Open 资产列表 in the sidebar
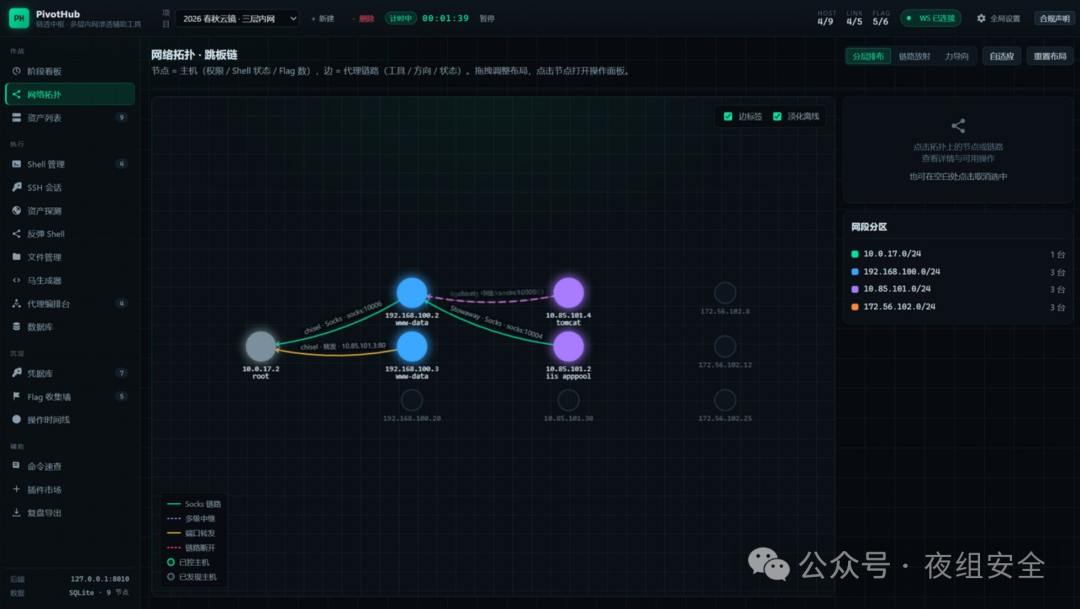 click(70, 118)
